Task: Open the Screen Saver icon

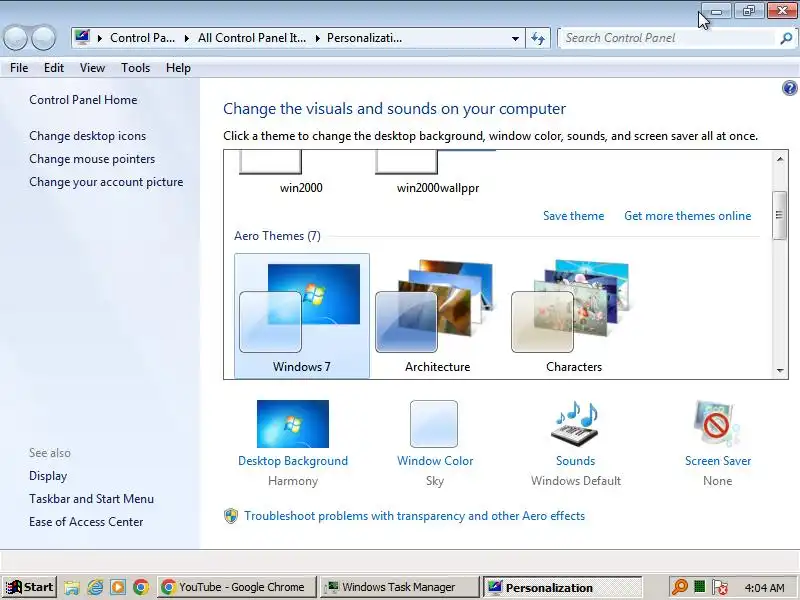Action: click(717, 424)
